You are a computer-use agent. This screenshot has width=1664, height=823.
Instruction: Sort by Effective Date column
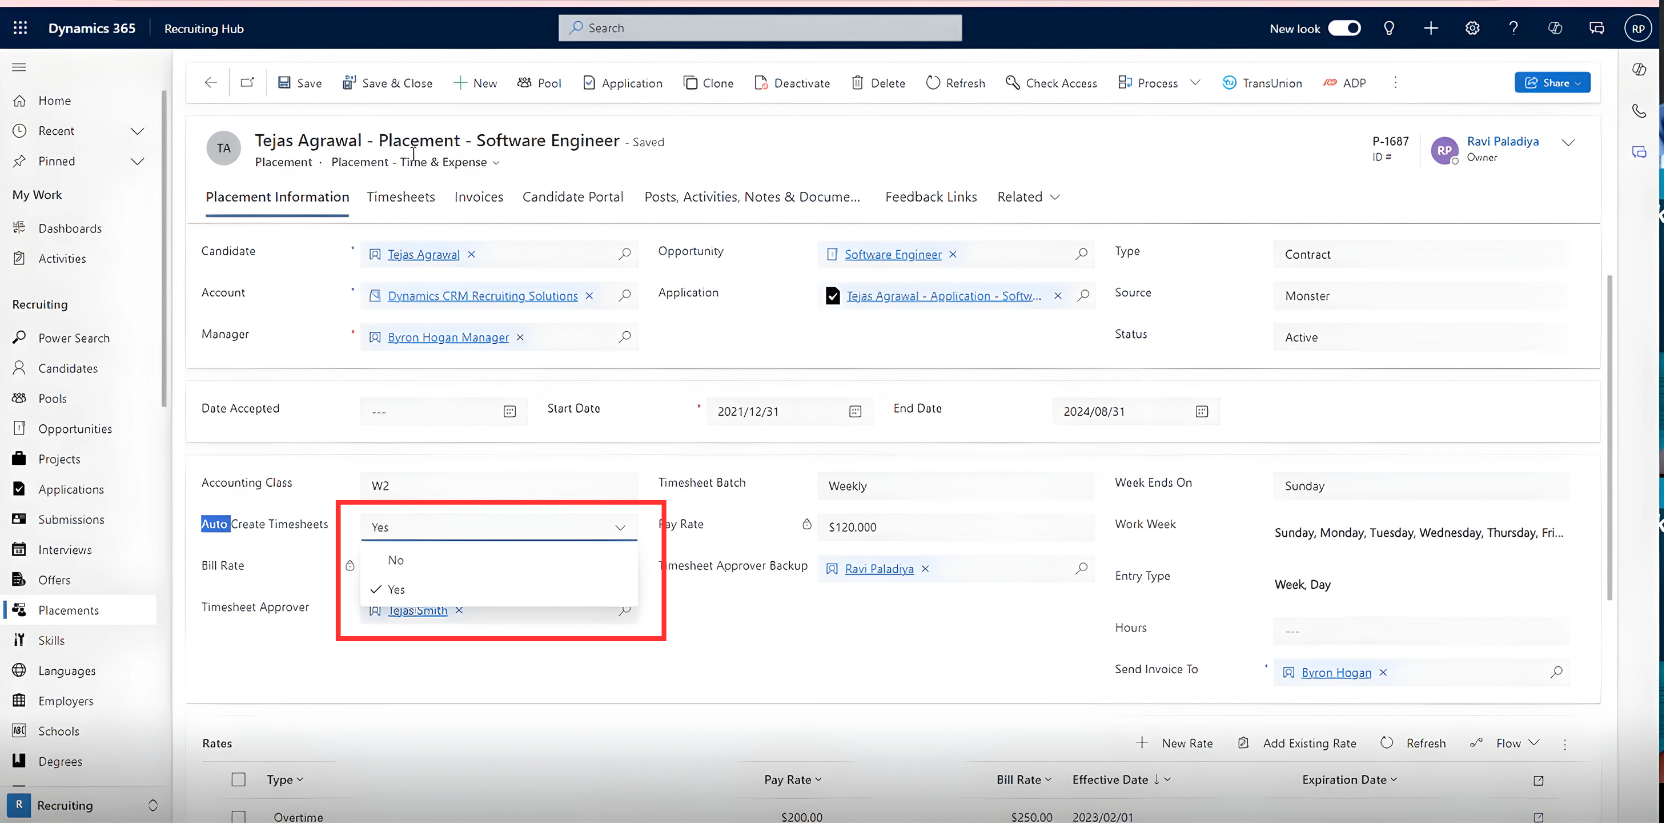[1120, 780]
